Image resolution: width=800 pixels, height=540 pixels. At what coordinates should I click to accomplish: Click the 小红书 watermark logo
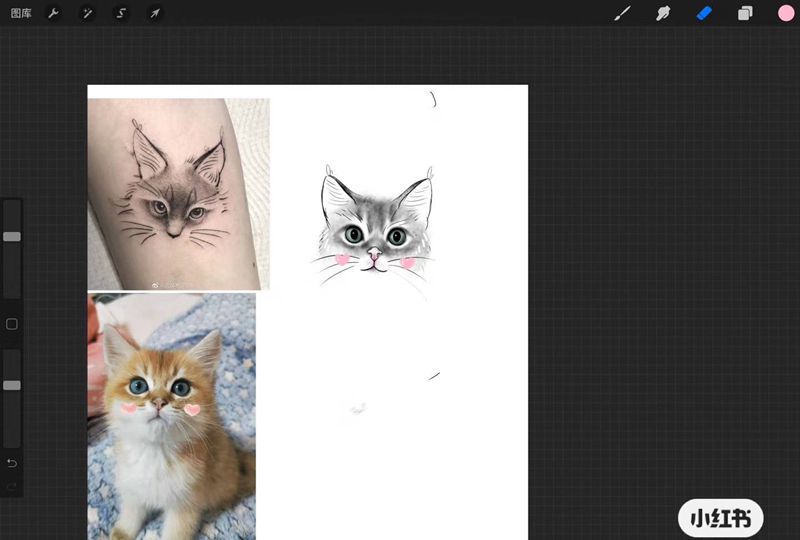click(x=720, y=518)
